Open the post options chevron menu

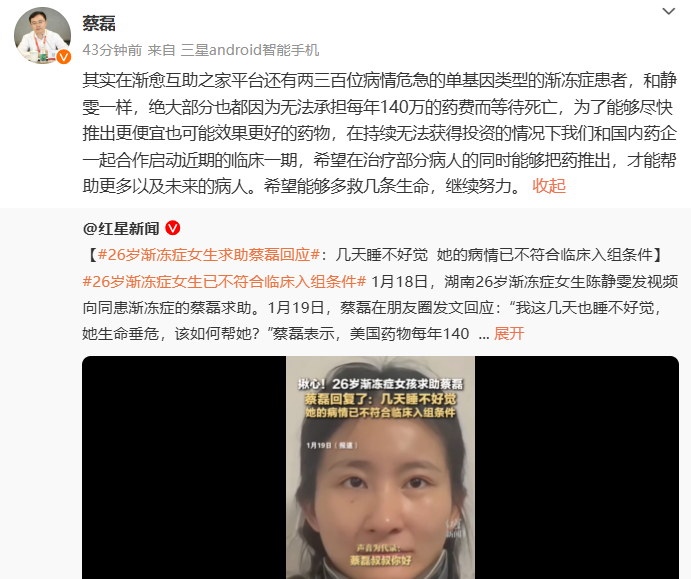pyautogui.click(x=669, y=11)
